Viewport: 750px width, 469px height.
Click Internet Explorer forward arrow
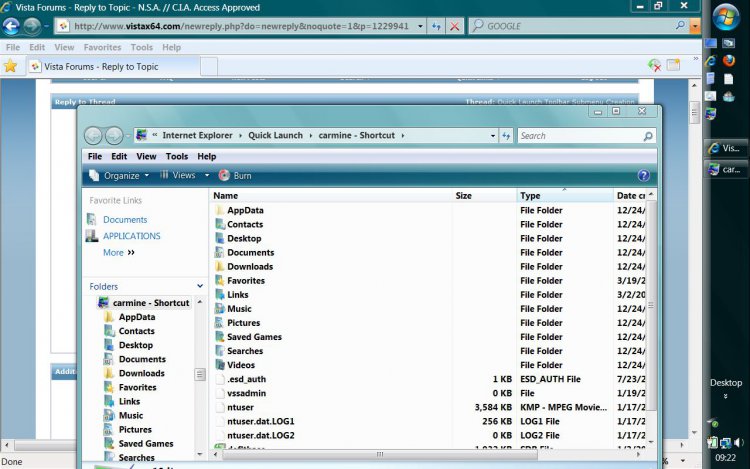coord(32,26)
